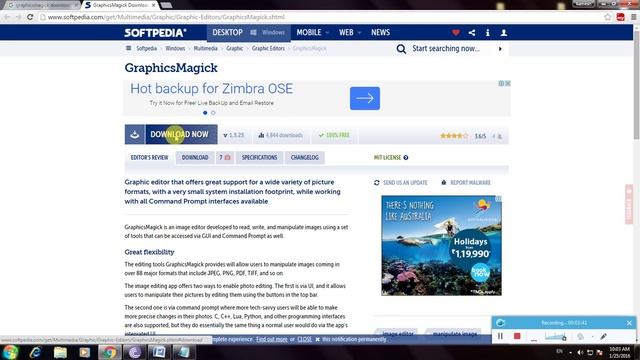
Task: Click the DOWNLOAD NOW button
Action: click(181, 134)
